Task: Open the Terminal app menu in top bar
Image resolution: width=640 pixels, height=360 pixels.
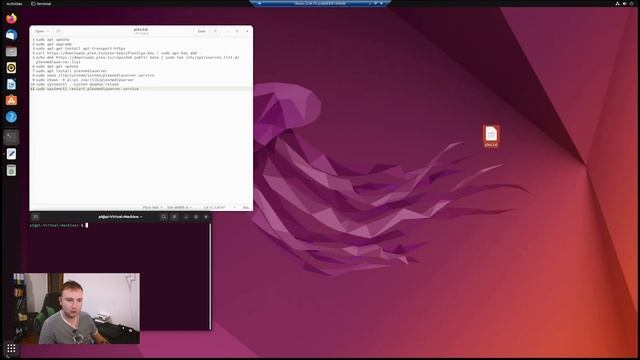Action: [x=41, y=4]
